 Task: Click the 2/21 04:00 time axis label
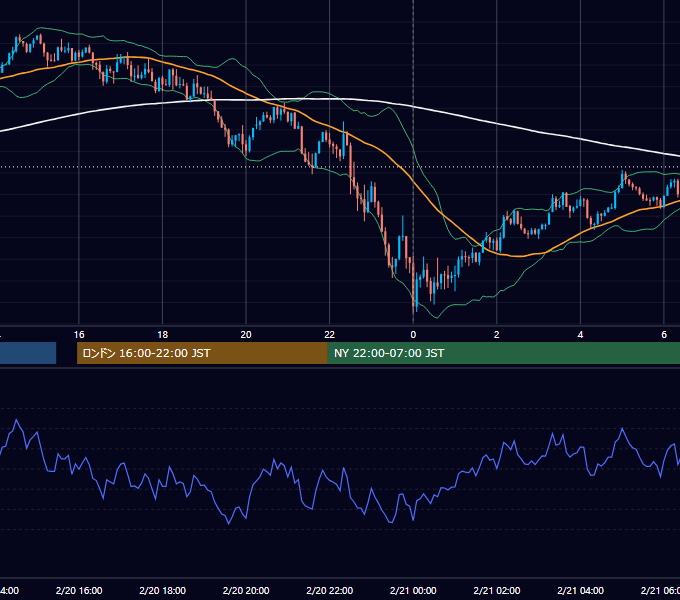coord(580,590)
